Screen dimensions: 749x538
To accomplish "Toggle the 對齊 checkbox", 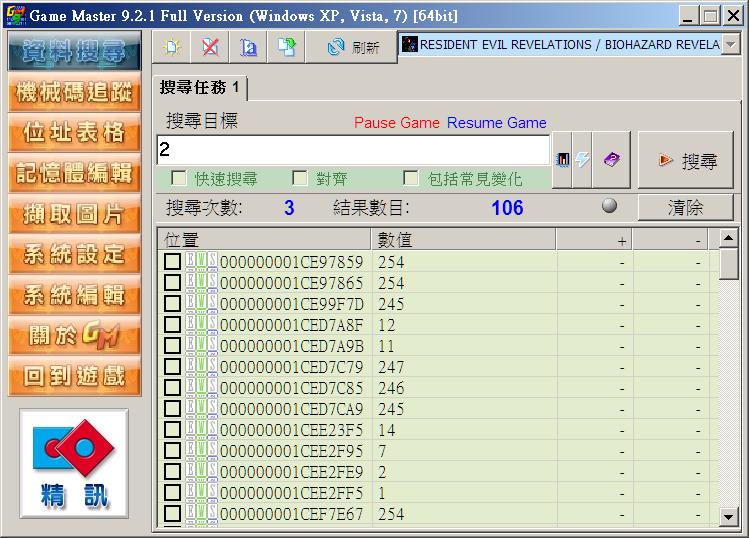I will (x=300, y=178).
